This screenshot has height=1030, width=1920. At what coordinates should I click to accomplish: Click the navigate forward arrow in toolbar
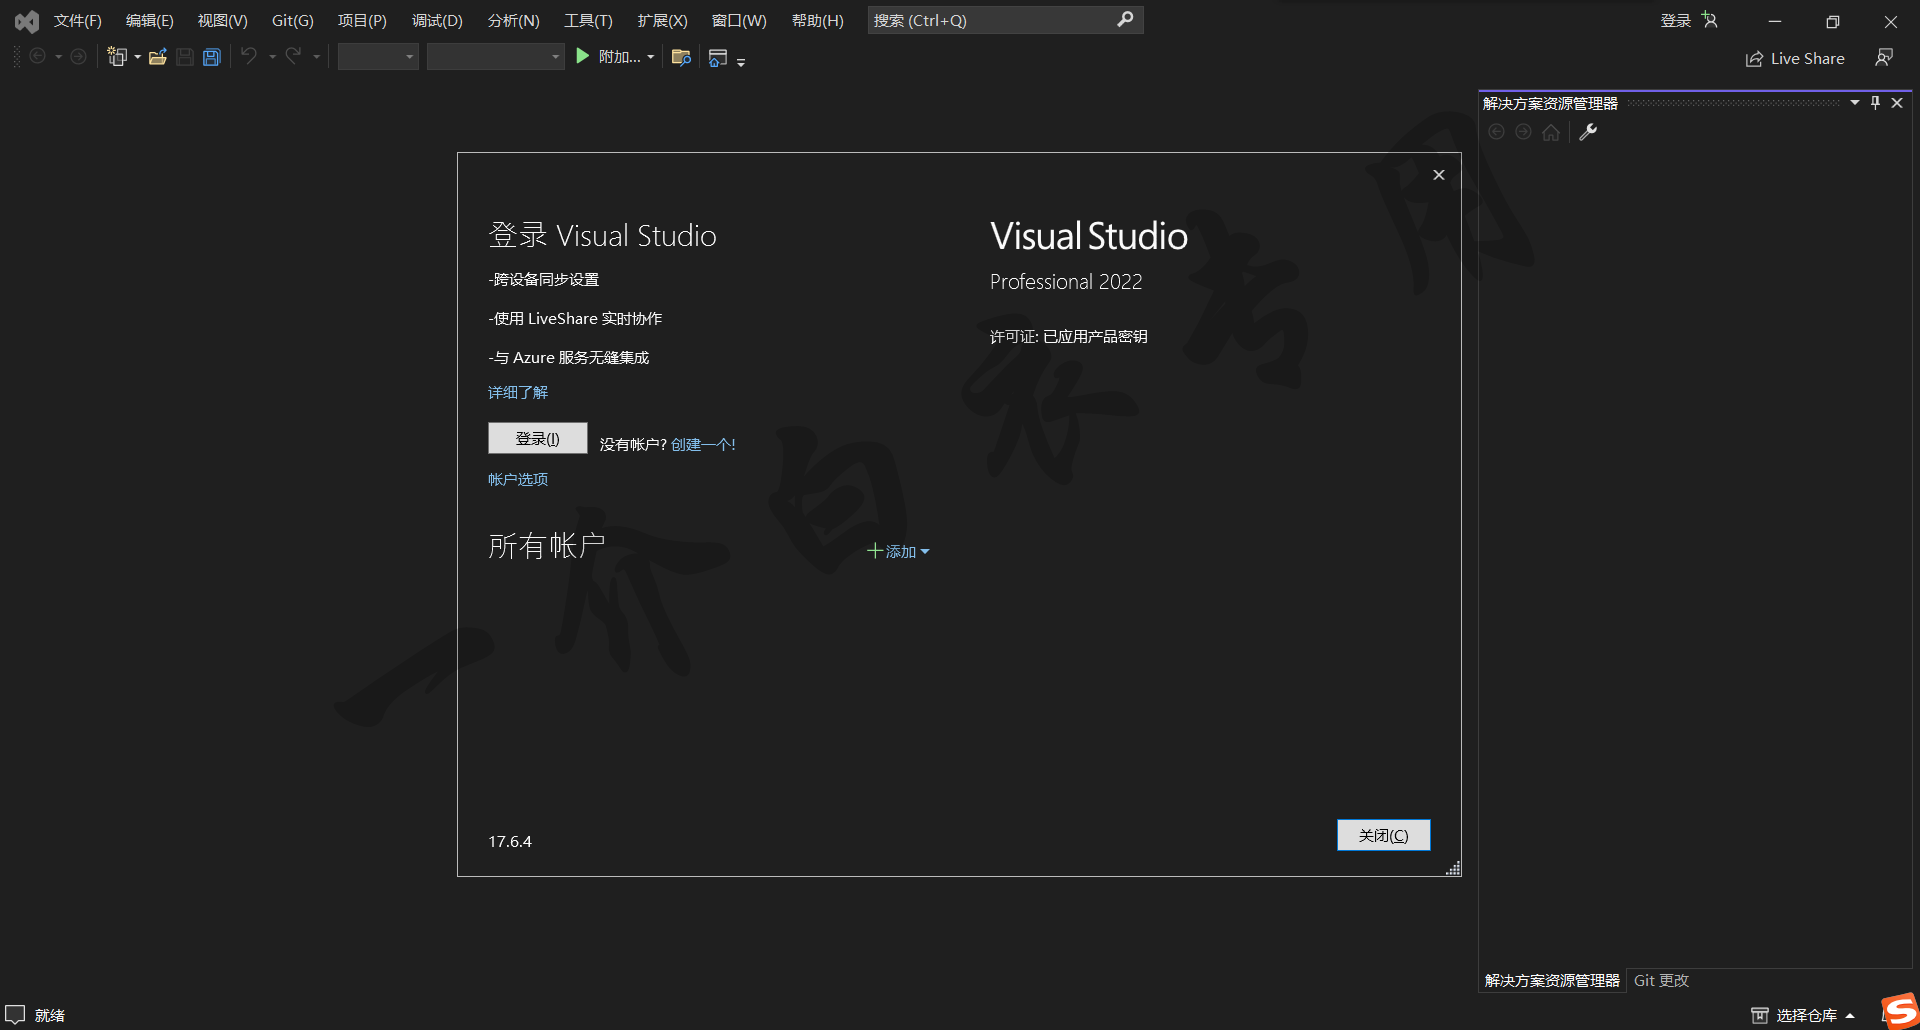[x=78, y=57]
